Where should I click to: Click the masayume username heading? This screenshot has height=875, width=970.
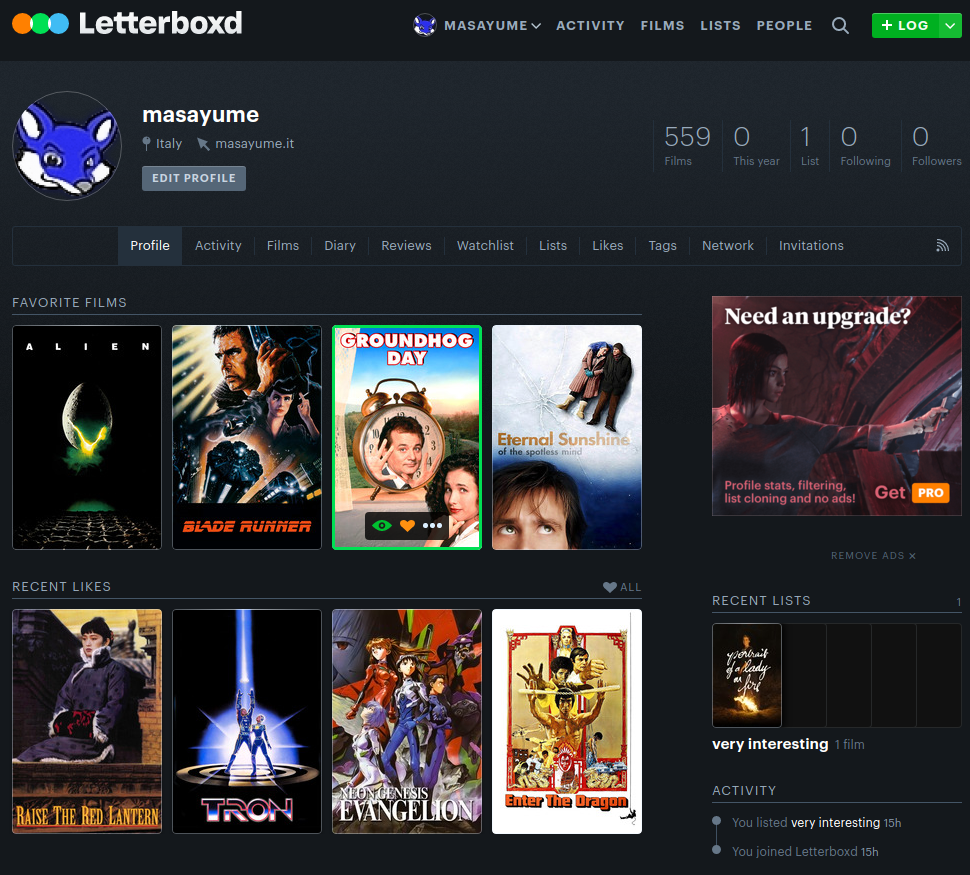(200, 114)
